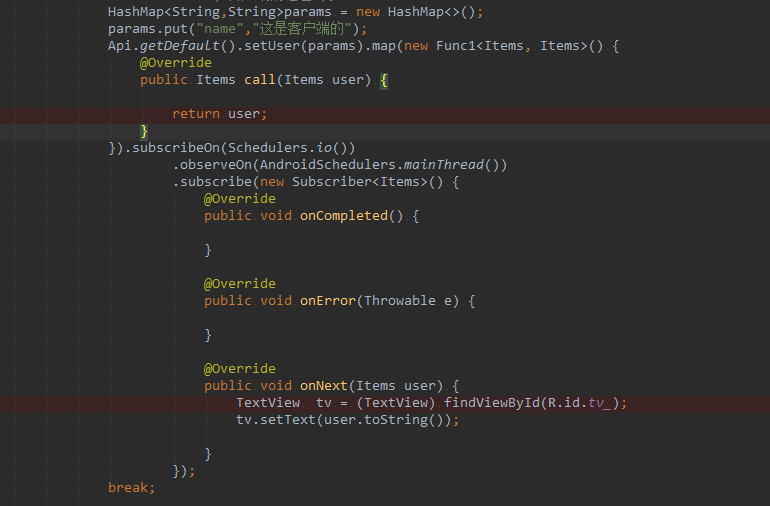This screenshot has height=506, width=770.
Task: Click 'onNext(Items user)' method signature
Action: tap(372, 386)
